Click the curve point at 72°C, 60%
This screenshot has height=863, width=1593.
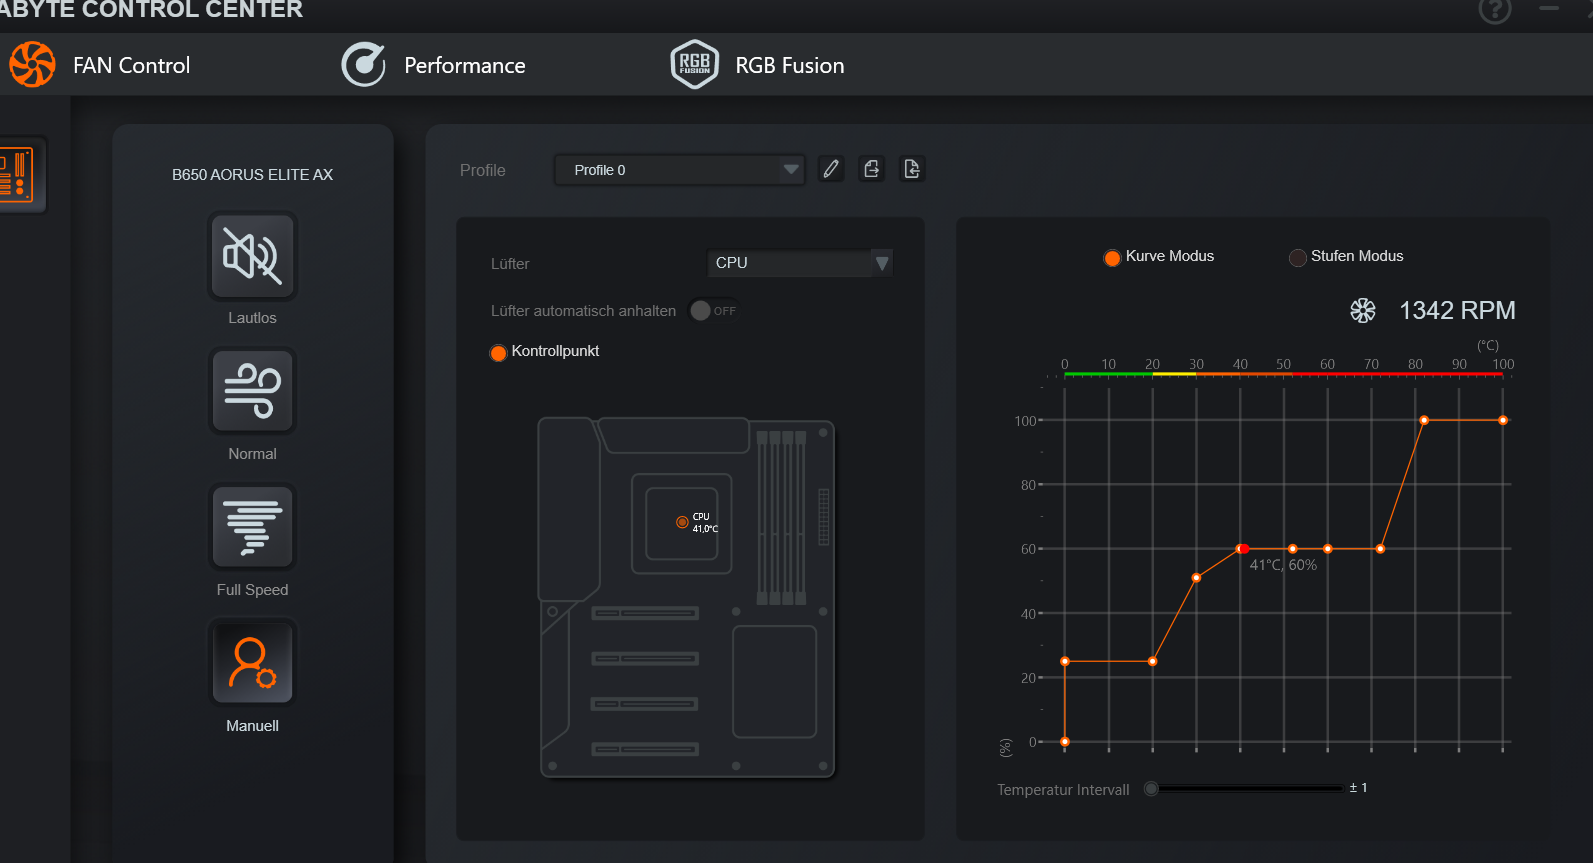click(1381, 549)
